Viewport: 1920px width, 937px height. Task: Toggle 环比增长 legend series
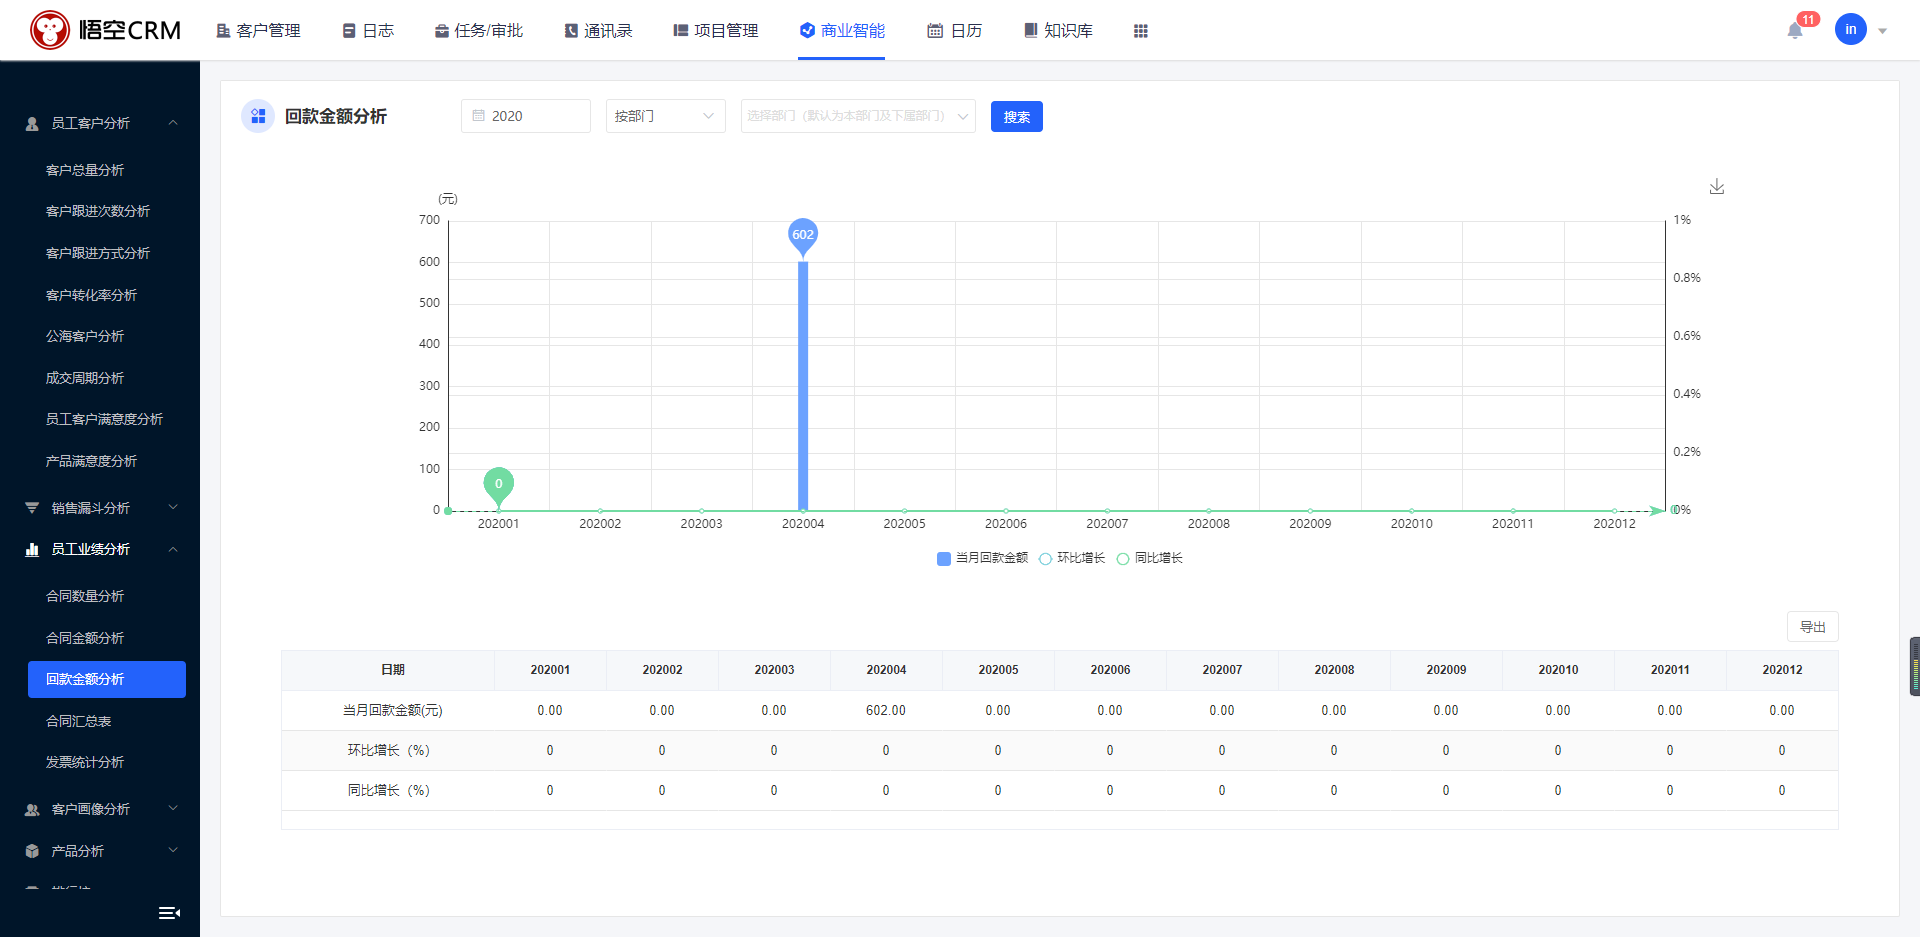tap(1072, 558)
